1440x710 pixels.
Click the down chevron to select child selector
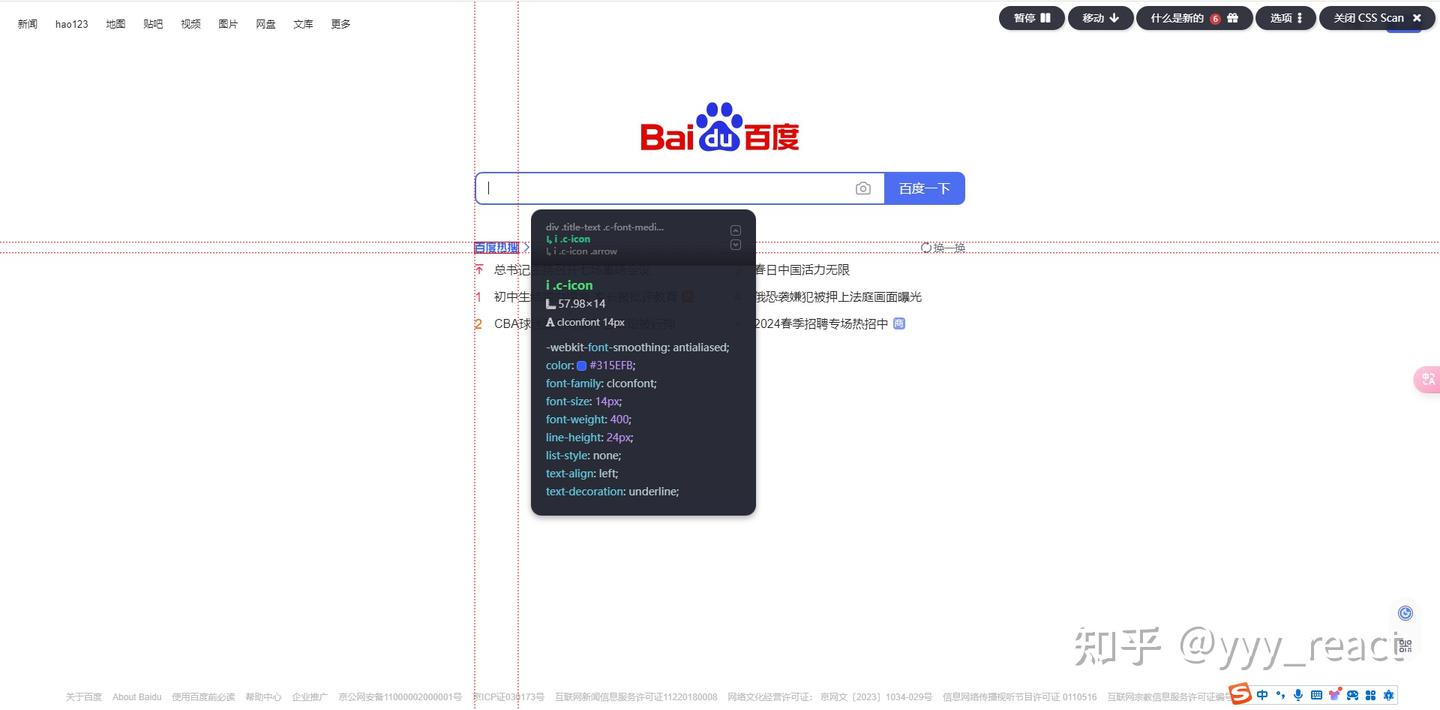click(x=735, y=245)
